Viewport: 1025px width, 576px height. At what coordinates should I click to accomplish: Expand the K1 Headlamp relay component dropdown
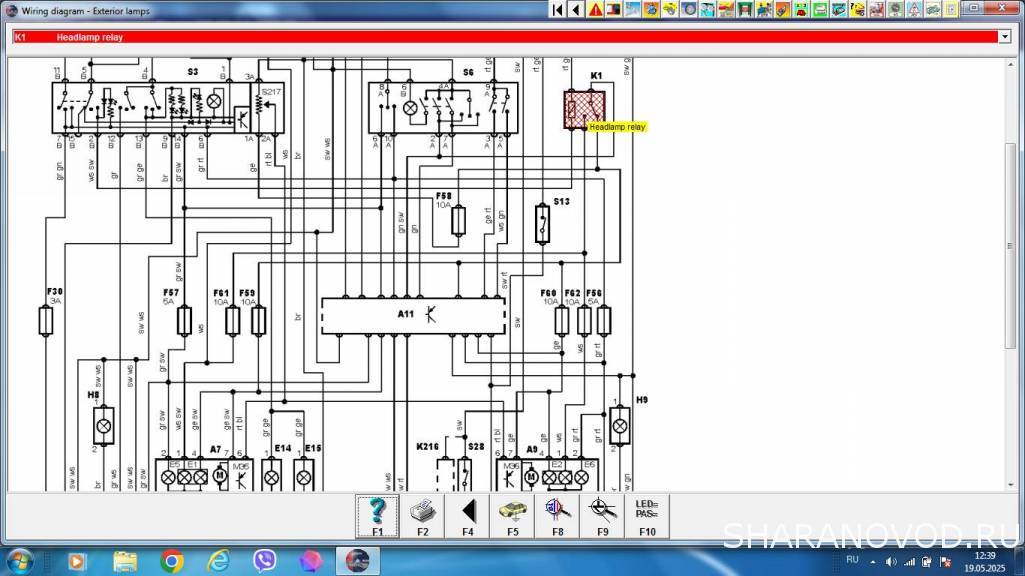coord(1004,37)
